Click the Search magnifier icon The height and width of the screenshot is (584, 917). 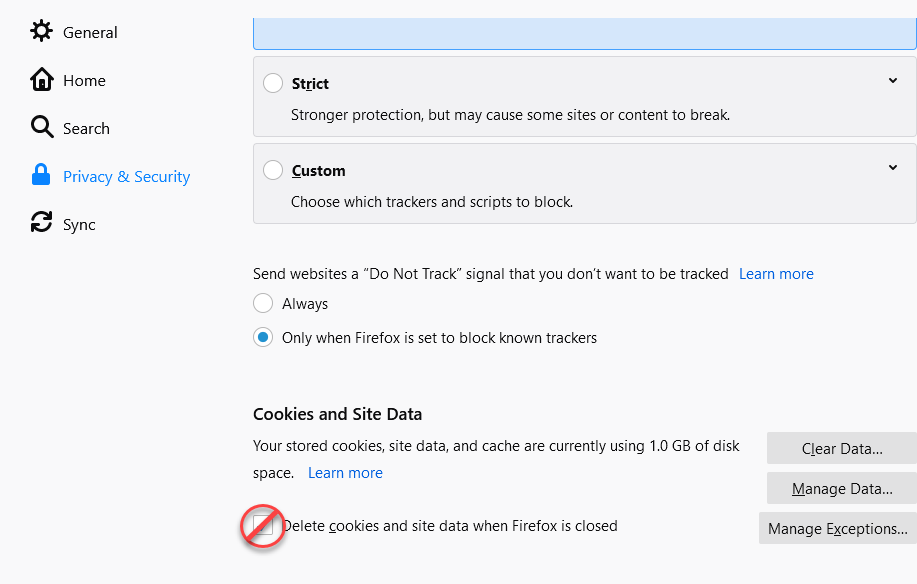[x=41, y=128]
